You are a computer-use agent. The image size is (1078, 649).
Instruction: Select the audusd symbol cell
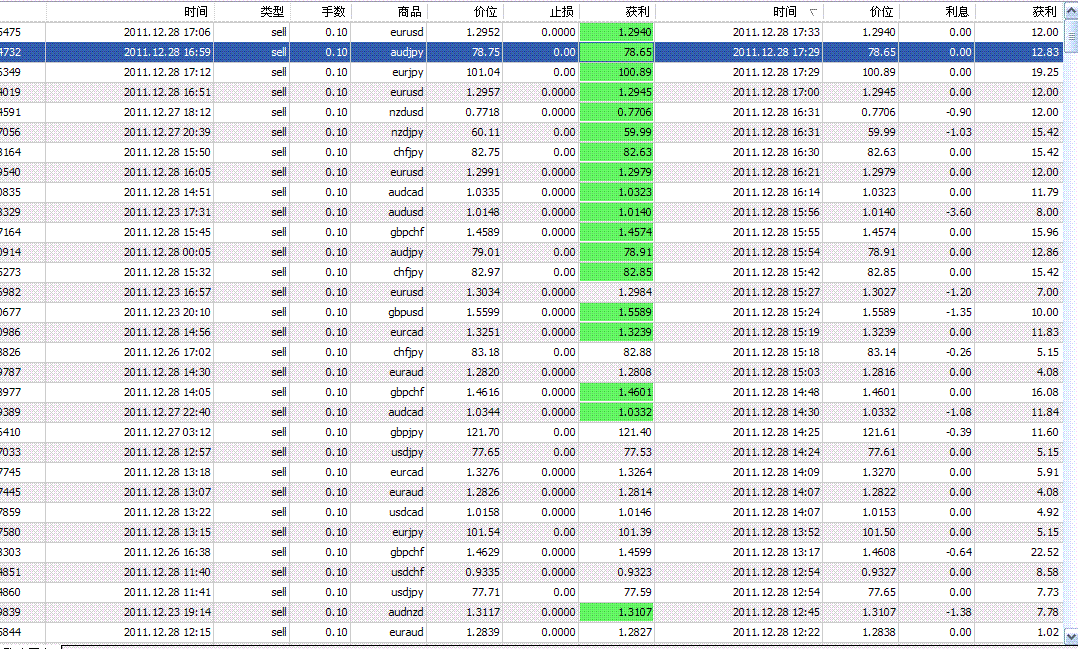tap(406, 212)
